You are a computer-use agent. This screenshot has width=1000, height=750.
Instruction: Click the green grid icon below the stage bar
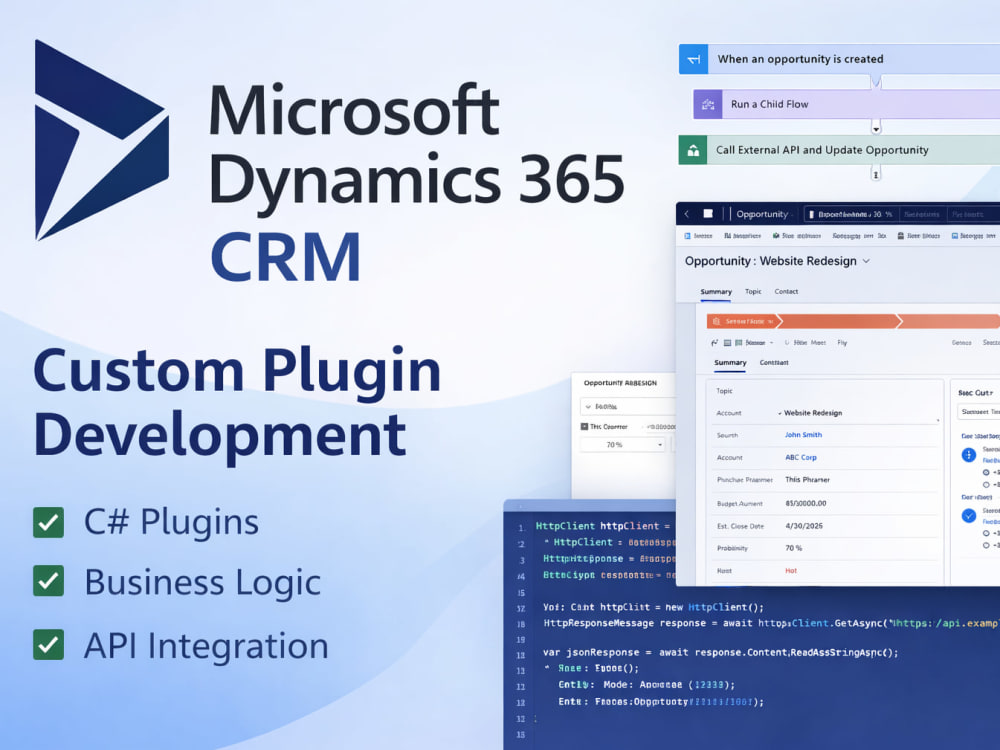739,343
